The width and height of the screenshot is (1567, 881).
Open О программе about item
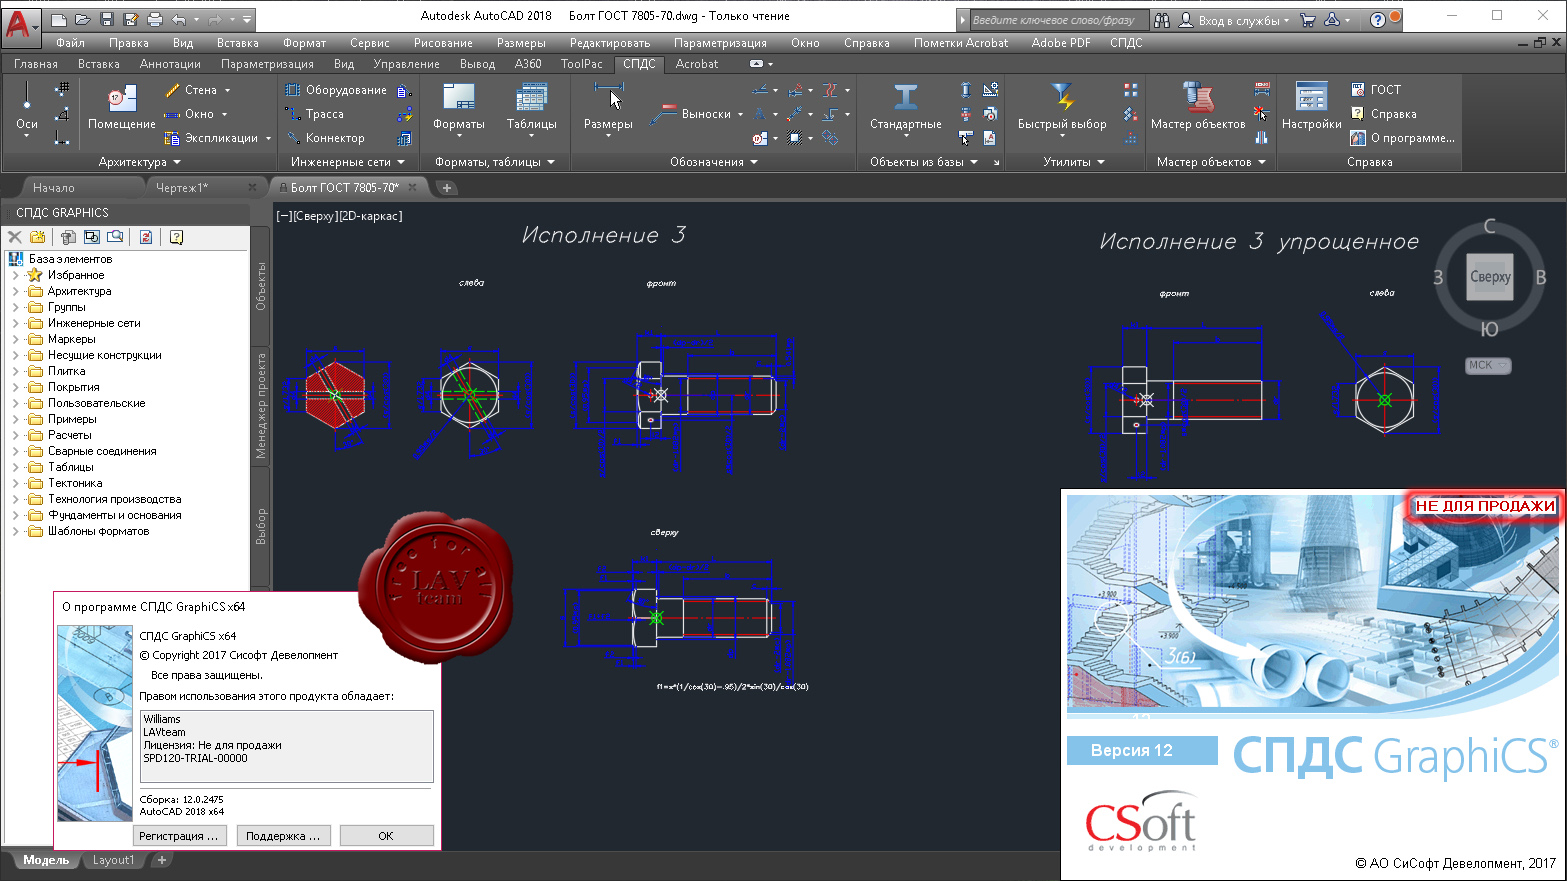point(1402,138)
